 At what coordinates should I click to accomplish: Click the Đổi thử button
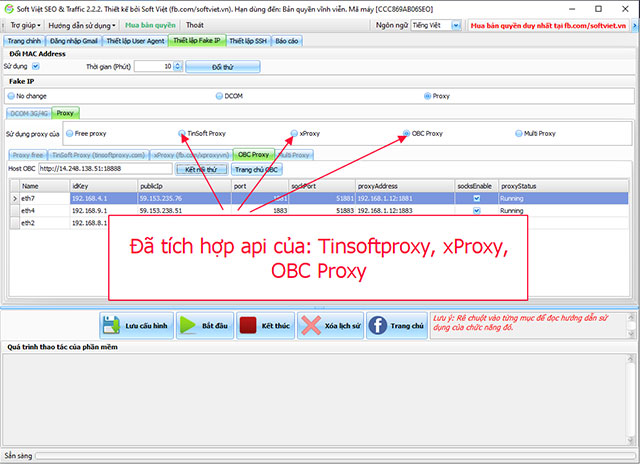[229, 65]
